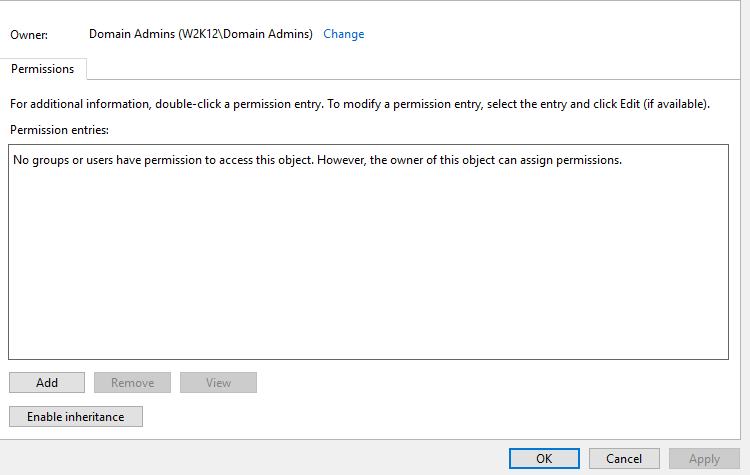Click the Owner: label
This screenshot has height=475, width=750.
29,35
